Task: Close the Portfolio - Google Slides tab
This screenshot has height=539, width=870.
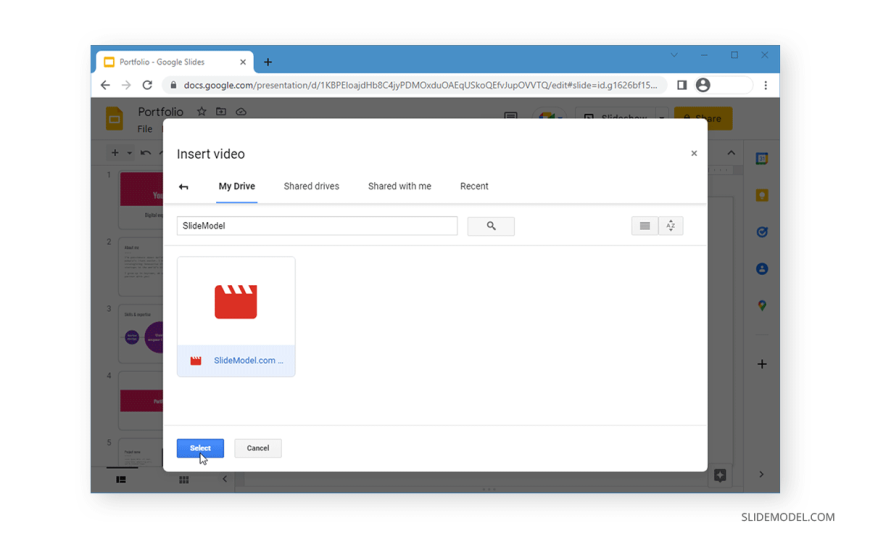Action: click(x=242, y=62)
